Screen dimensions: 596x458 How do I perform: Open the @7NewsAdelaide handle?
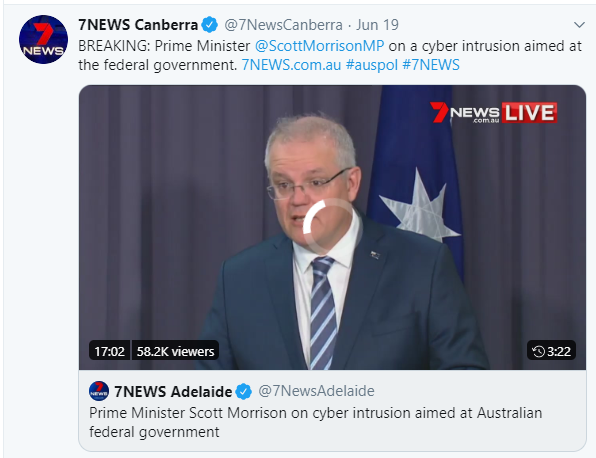pos(316,391)
